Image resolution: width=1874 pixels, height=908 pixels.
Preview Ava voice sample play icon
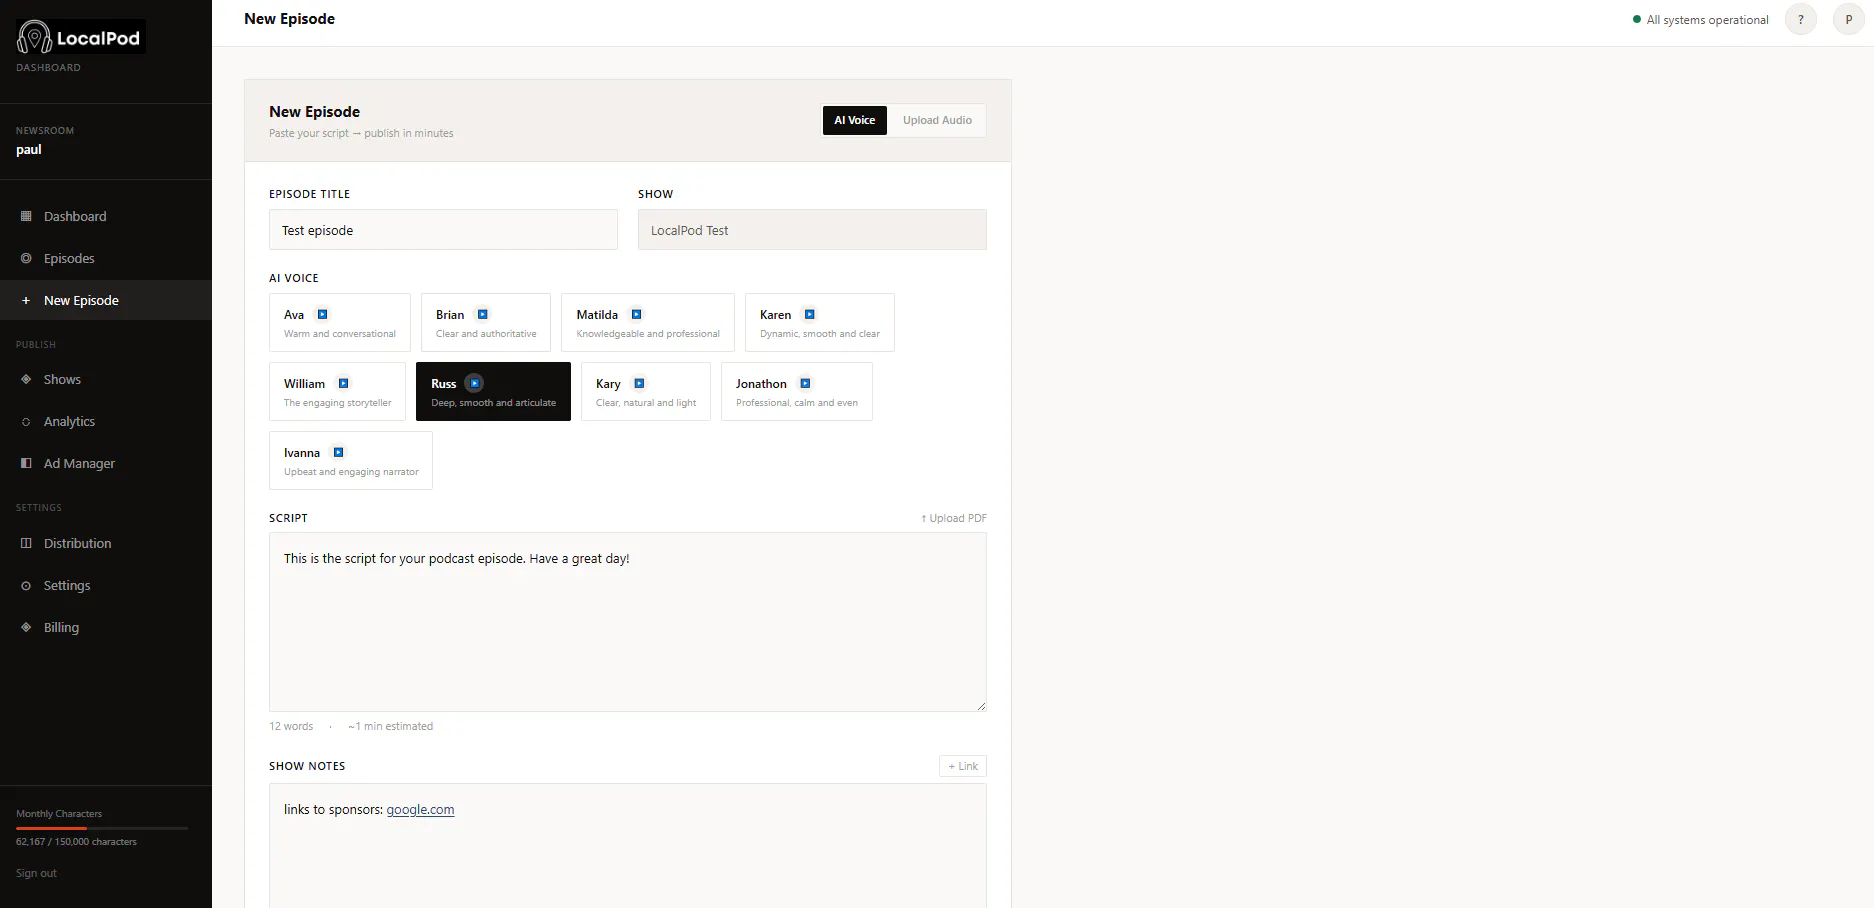pyautogui.click(x=322, y=314)
